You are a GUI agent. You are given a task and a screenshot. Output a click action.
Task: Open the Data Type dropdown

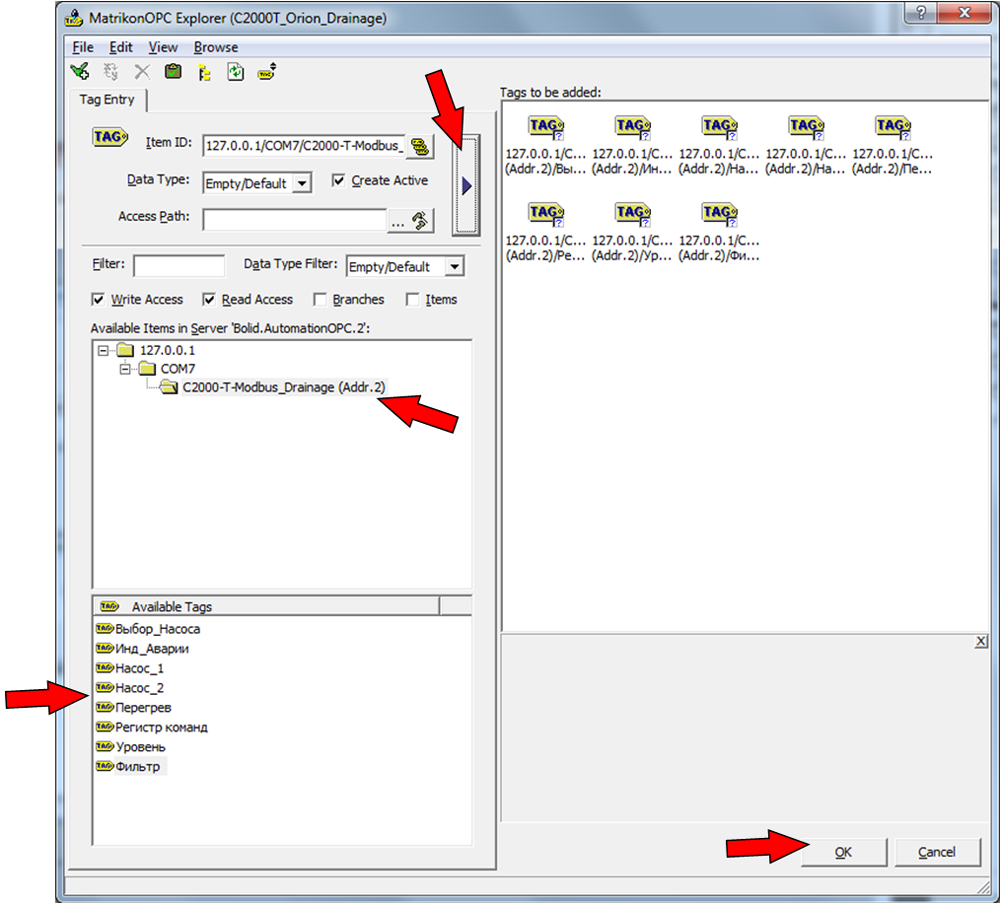point(303,184)
